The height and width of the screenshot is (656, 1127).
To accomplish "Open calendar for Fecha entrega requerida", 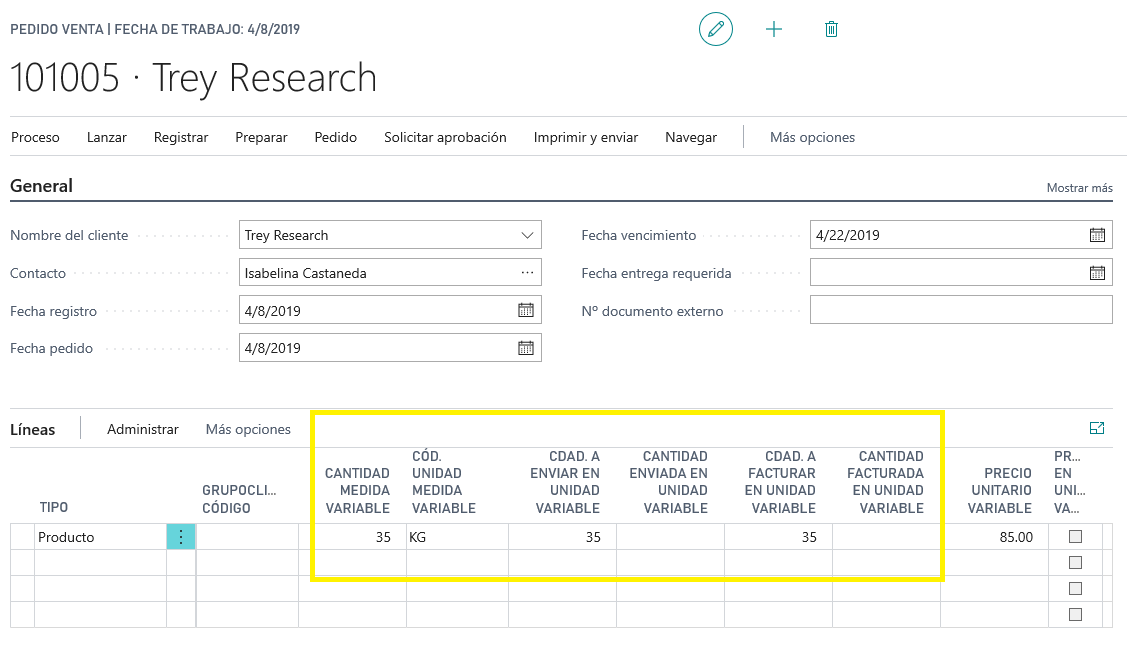I will [x=1097, y=273].
